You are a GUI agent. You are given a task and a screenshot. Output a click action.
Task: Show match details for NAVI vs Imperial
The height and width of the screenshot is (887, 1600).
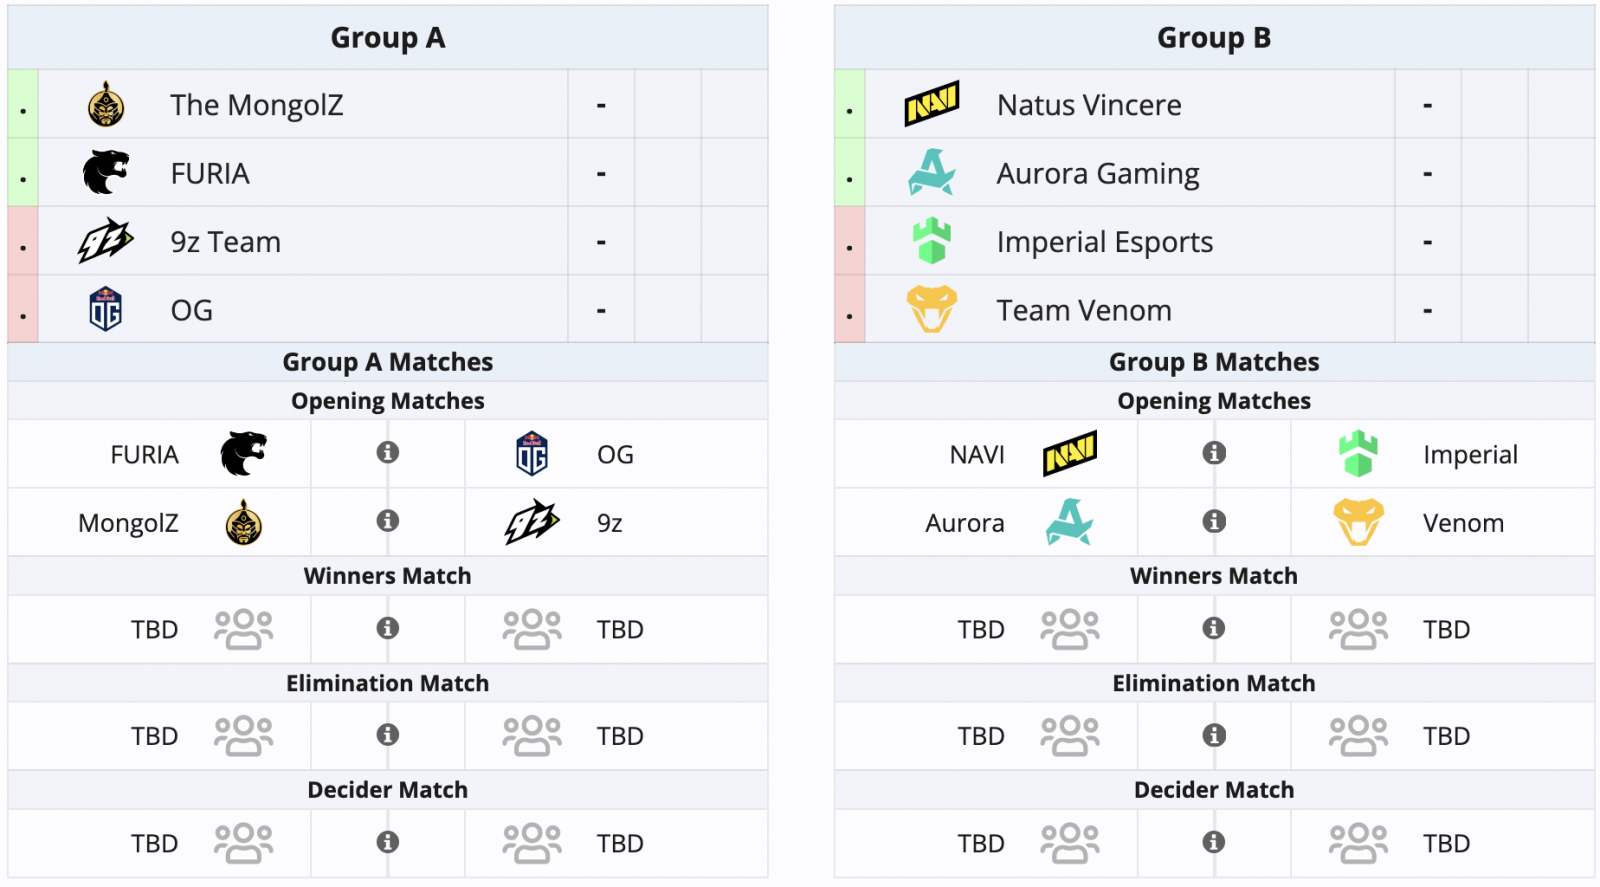pos(1214,453)
